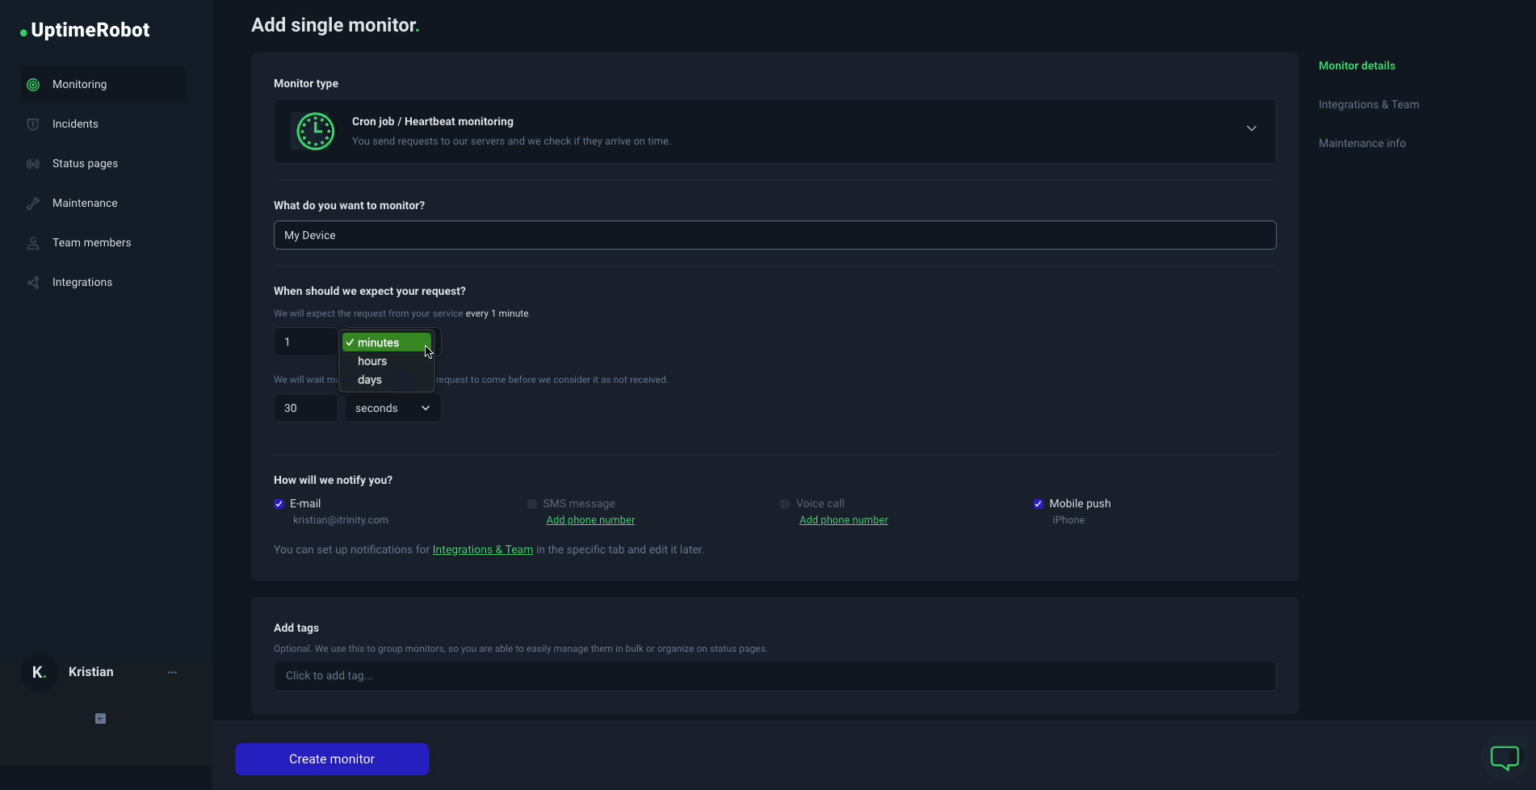Click the green heartbeat clock icon
This screenshot has width=1536, height=790.
tap(315, 131)
